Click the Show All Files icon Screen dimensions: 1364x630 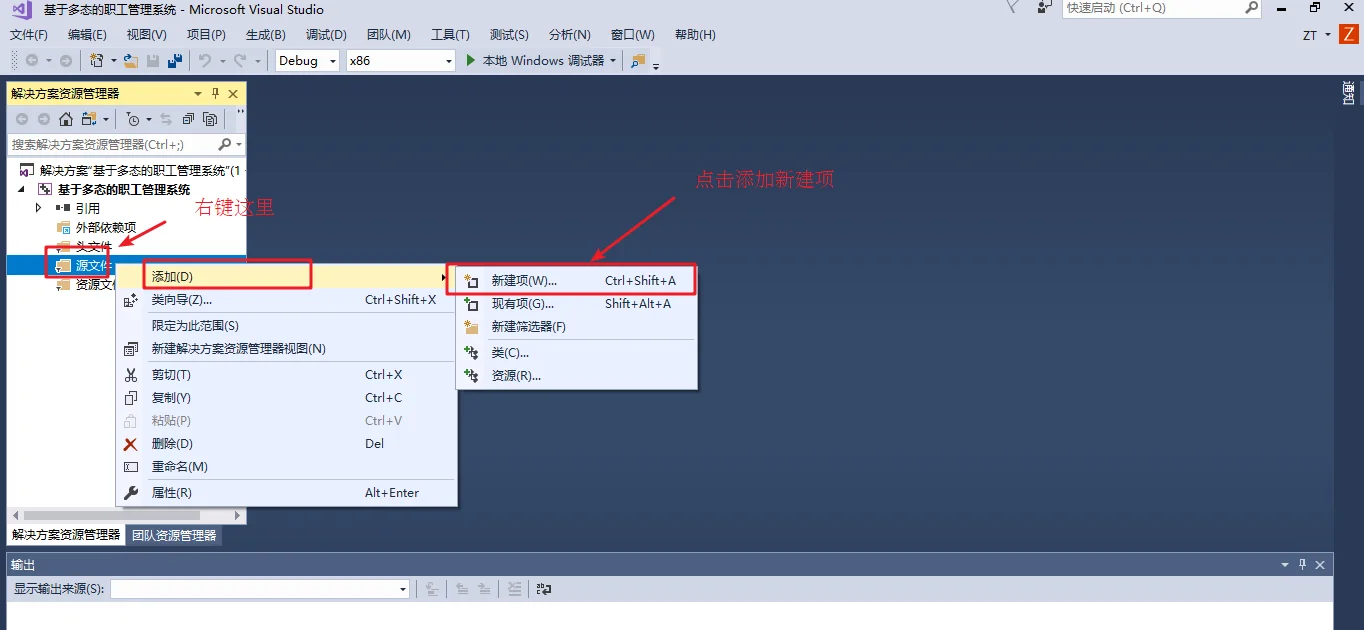pos(210,119)
